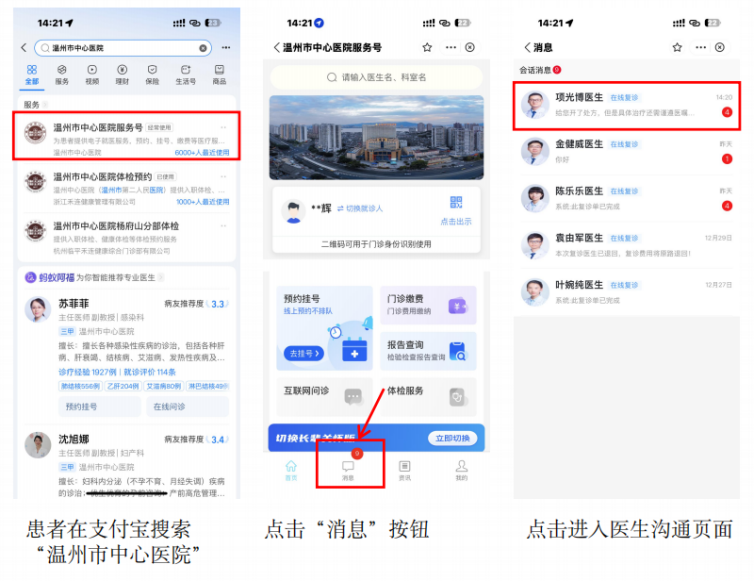Open three-dot menu on 消息 page
755x581 pixels.
coord(701,47)
